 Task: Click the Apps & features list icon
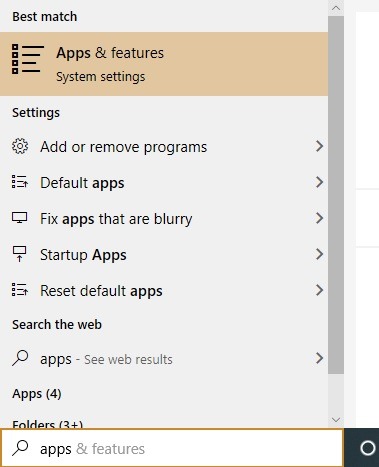point(28,59)
